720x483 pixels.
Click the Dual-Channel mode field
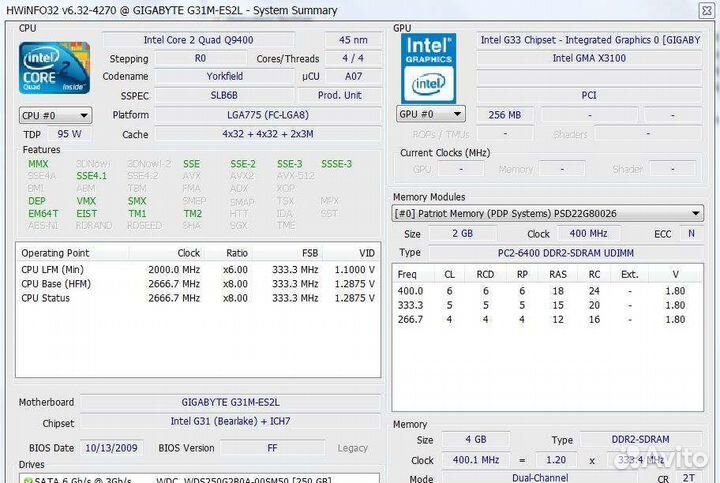click(x=540, y=477)
